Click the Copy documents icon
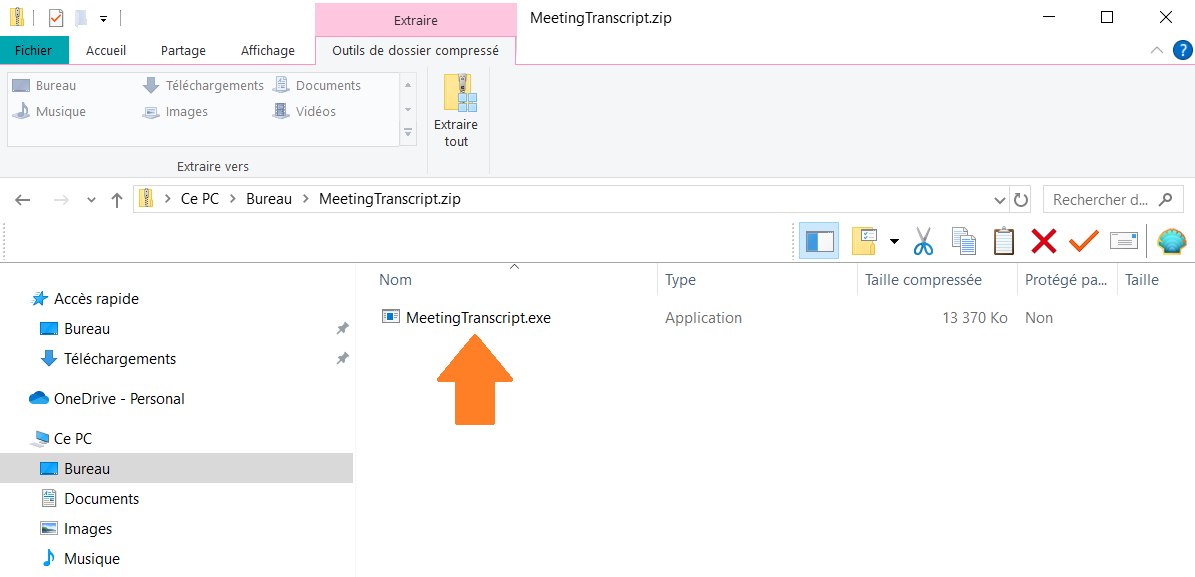The width and height of the screenshot is (1195, 577). (x=964, y=242)
